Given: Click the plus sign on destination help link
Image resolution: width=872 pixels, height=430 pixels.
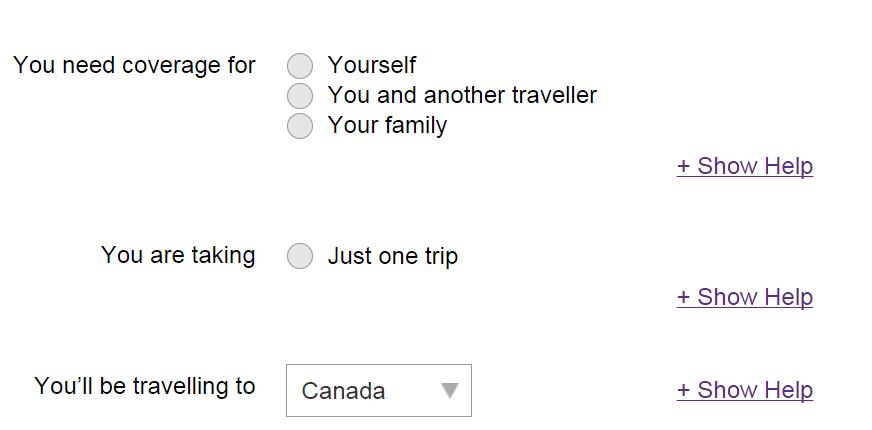Looking at the screenshot, I should click(684, 391).
